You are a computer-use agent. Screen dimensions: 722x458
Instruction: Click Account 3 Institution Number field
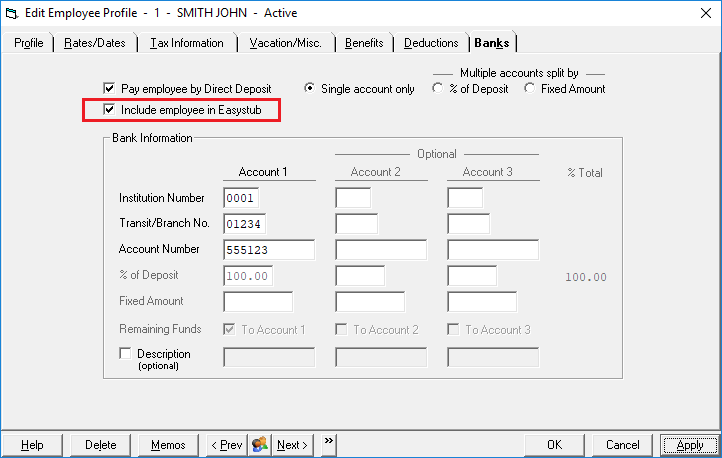click(x=465, y=198)
